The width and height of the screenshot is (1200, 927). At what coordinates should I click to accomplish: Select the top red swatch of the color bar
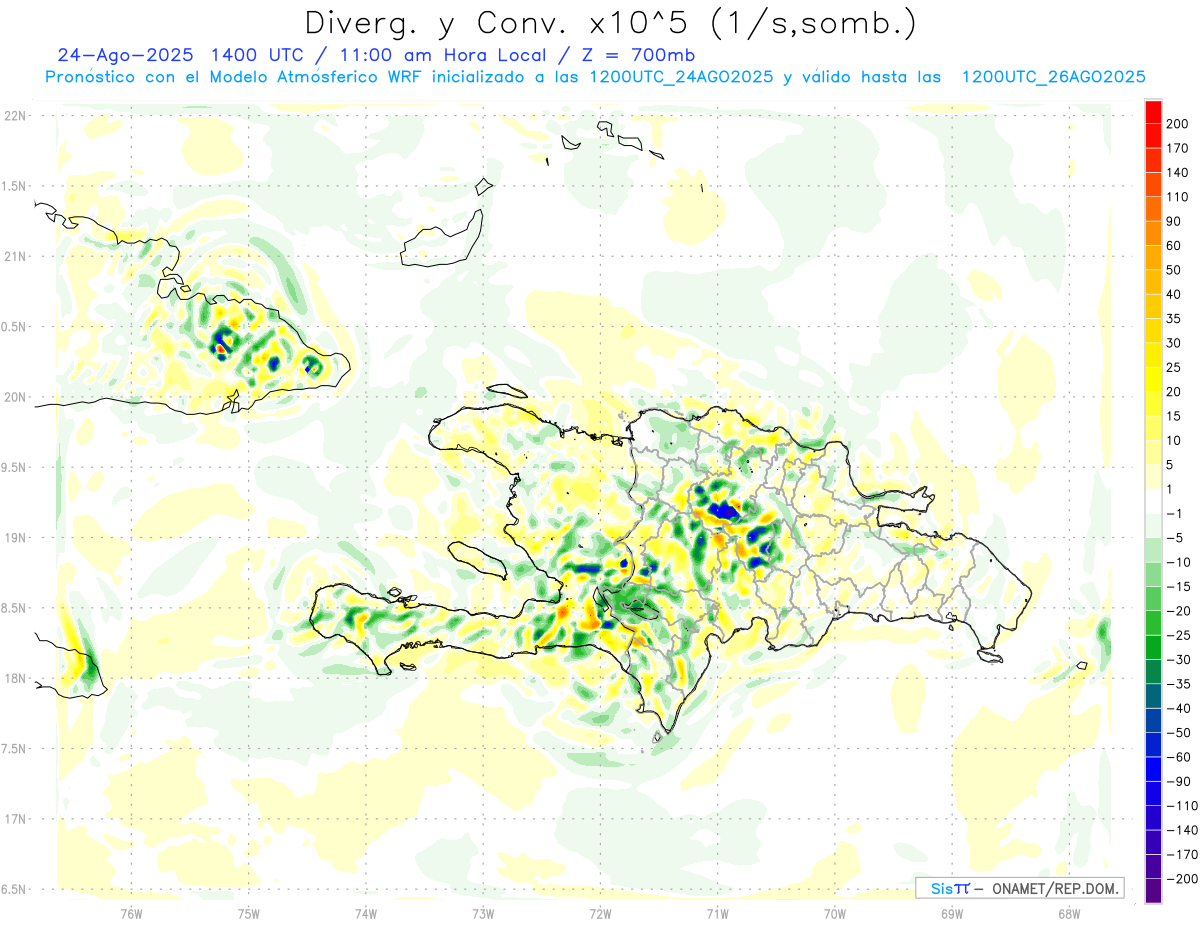pyautogui.click(x=1153, y=111)
